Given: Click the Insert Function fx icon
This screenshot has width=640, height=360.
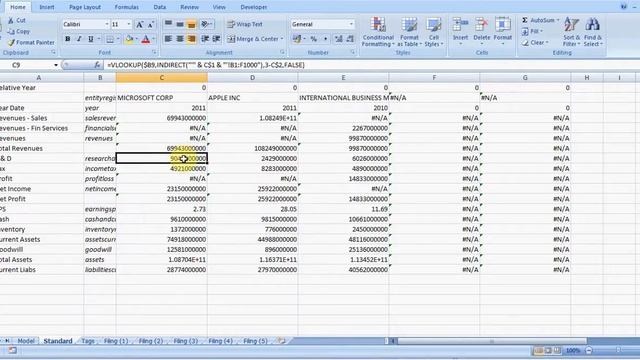Looking at the screenshot, I should click(97, 65).
